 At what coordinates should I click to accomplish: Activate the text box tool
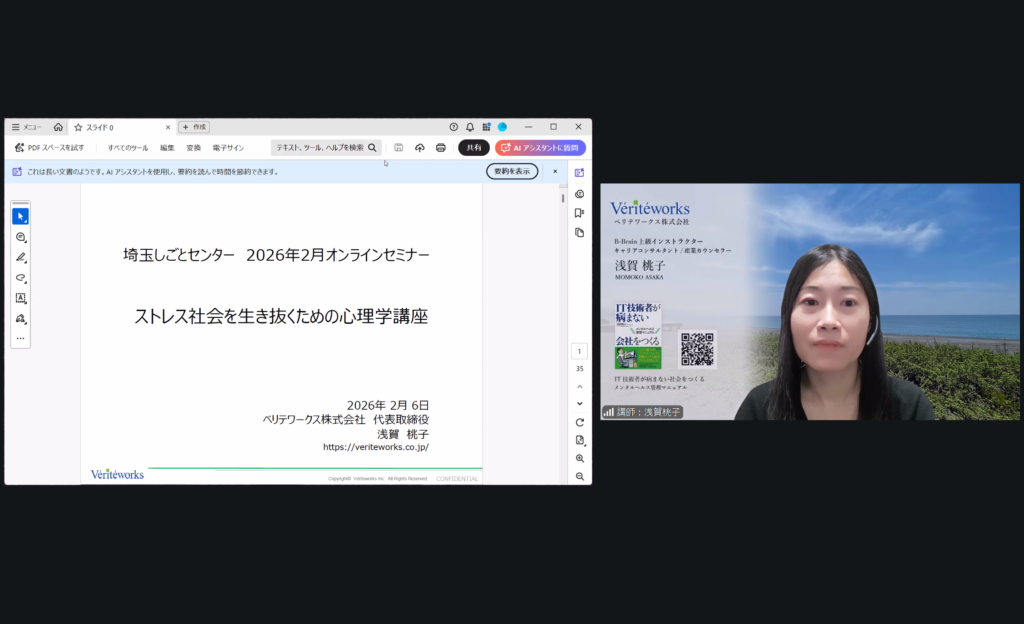point(20,298)
